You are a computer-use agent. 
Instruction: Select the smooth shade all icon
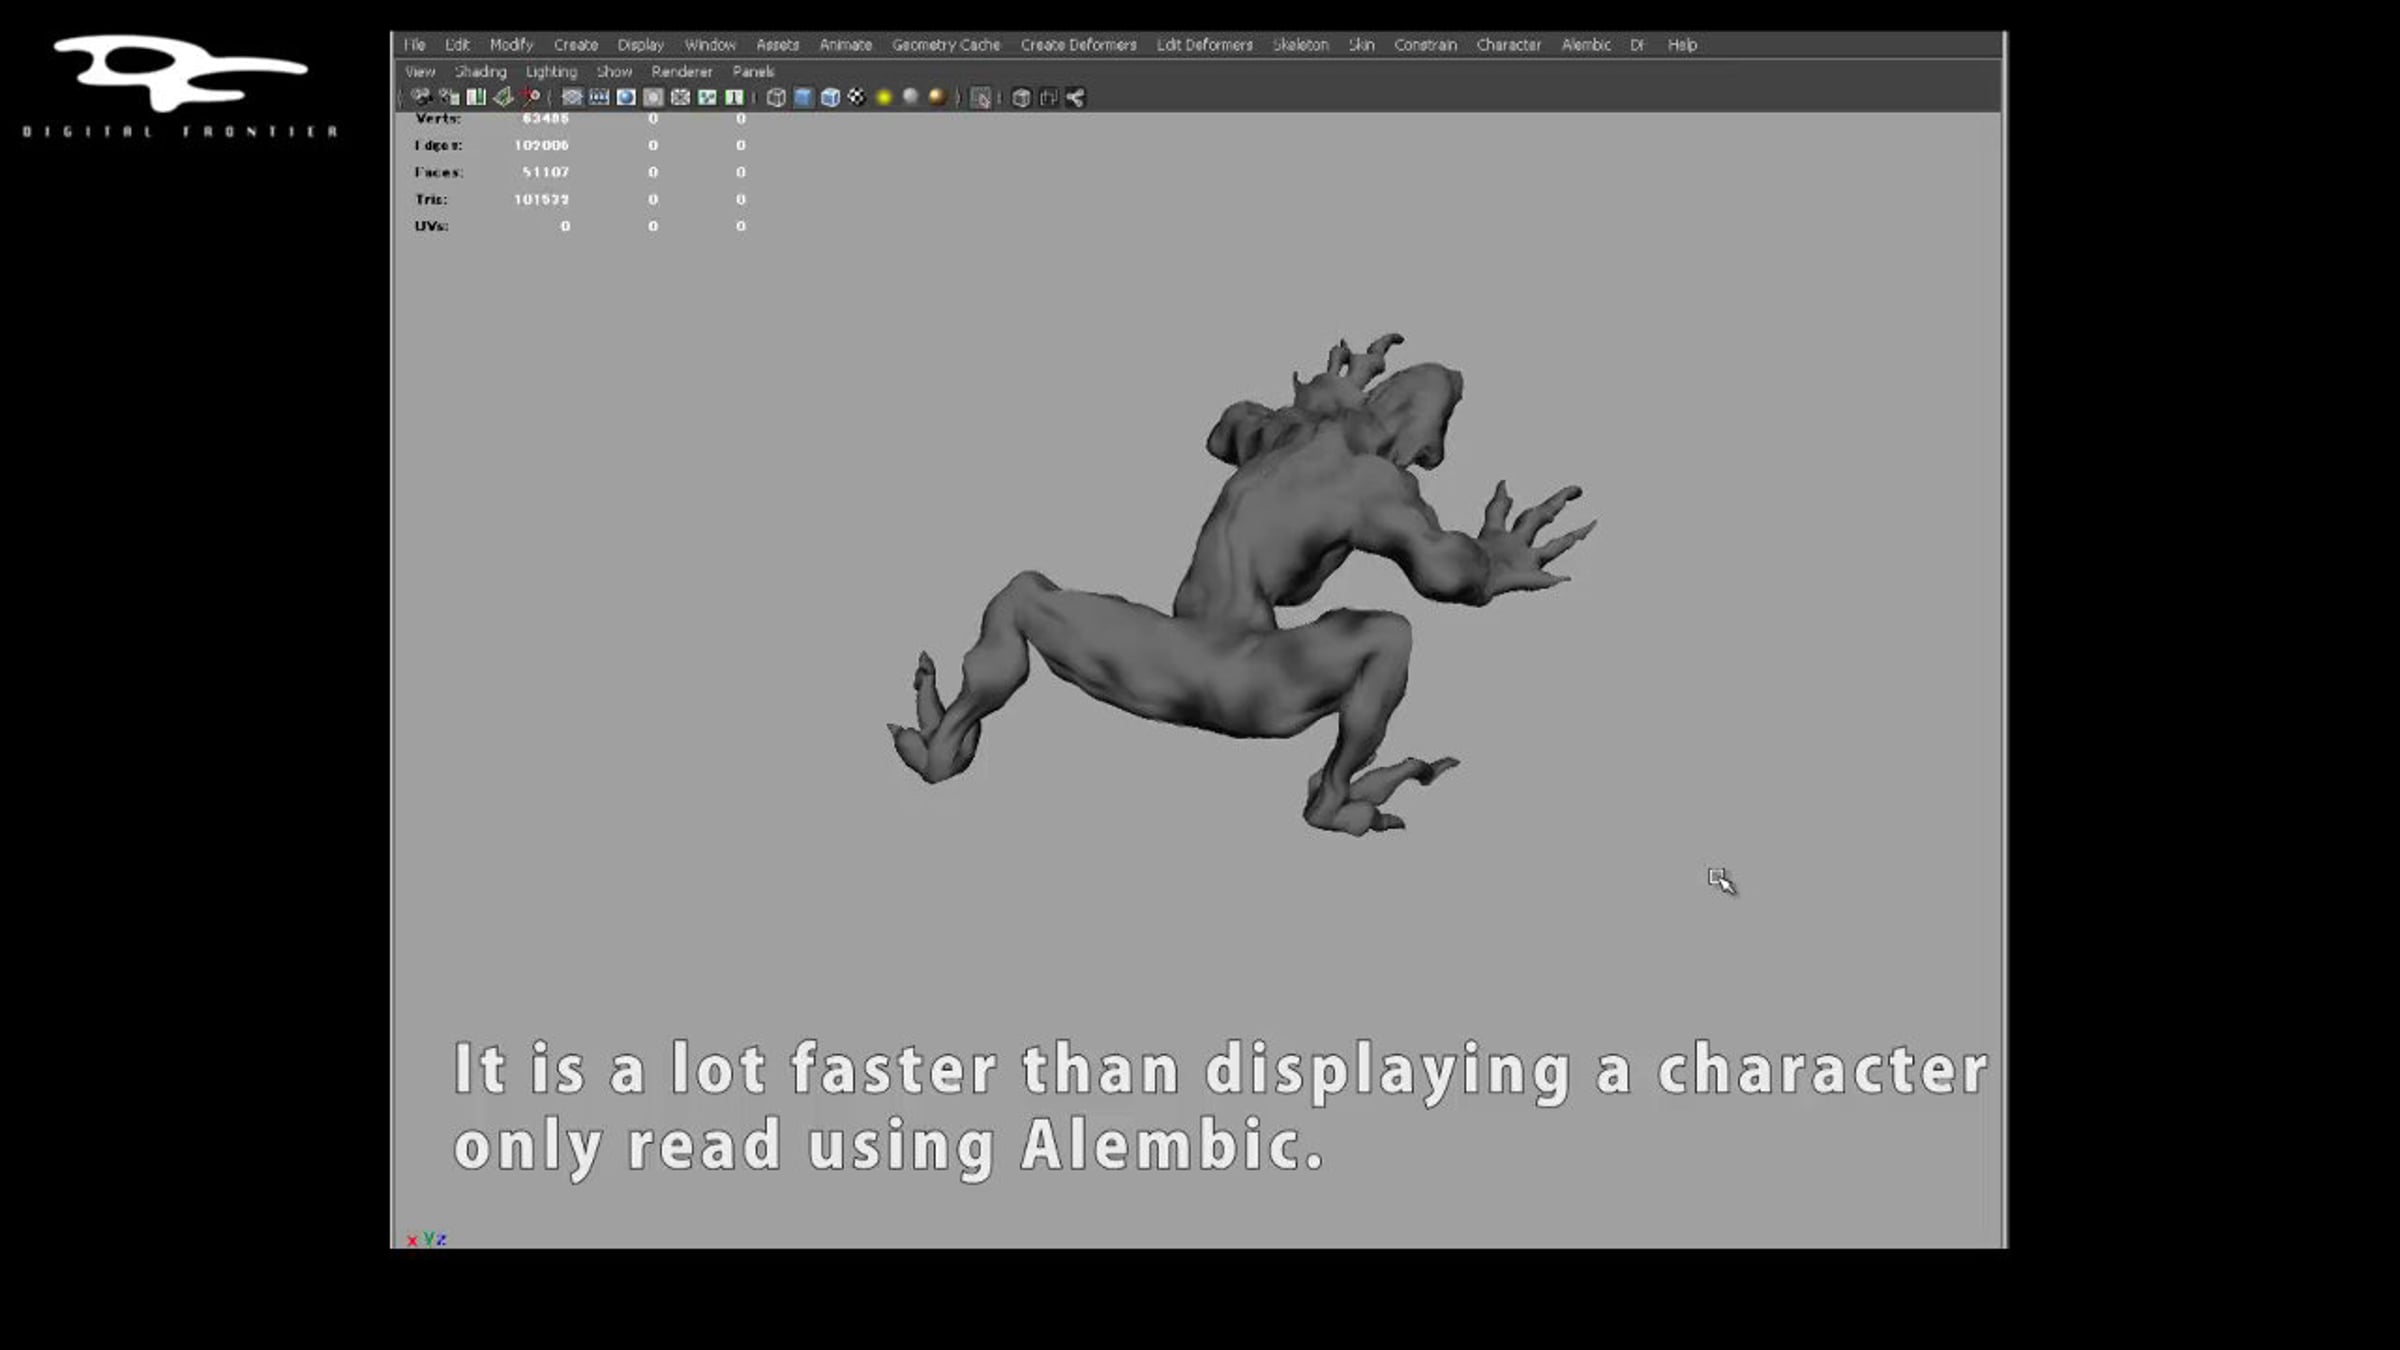[x=803, y=97]
